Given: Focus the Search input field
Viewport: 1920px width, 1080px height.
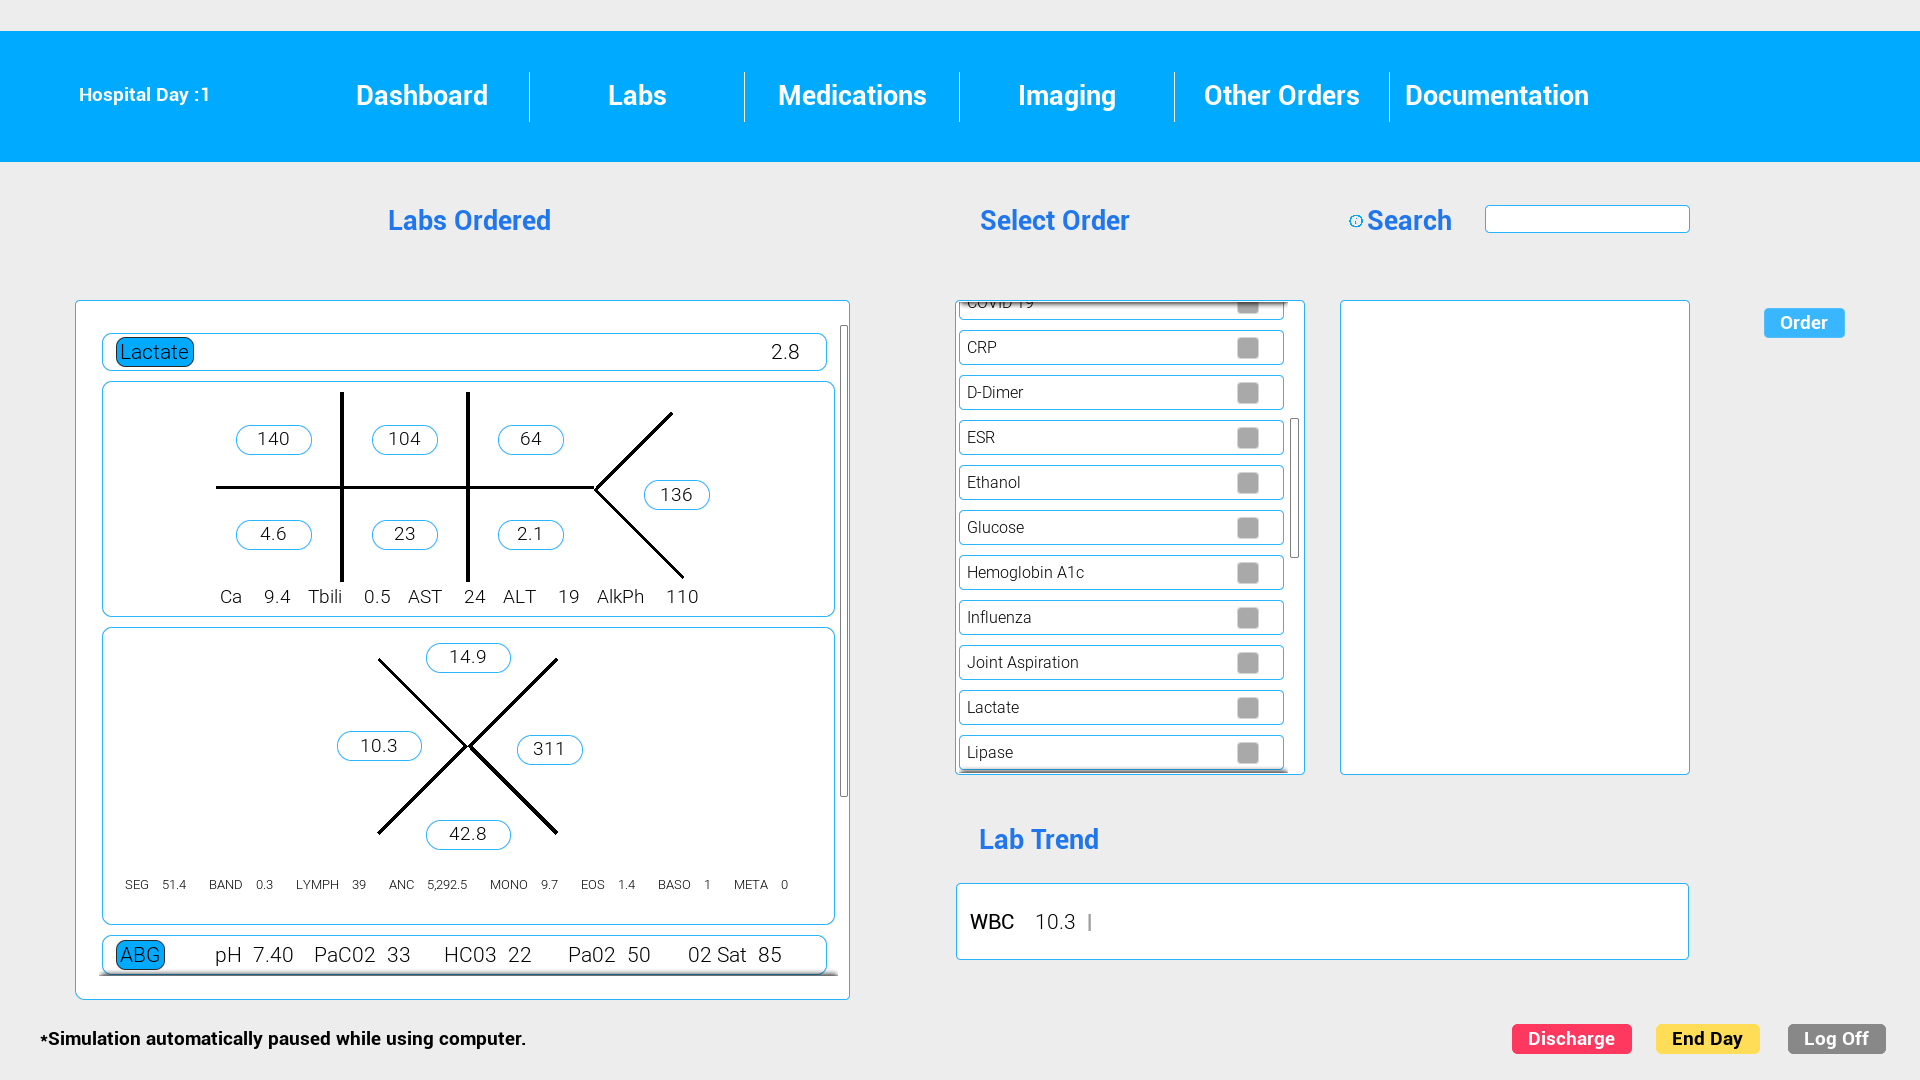Looking at the screenshot, I should click(x=1586, y=219).
